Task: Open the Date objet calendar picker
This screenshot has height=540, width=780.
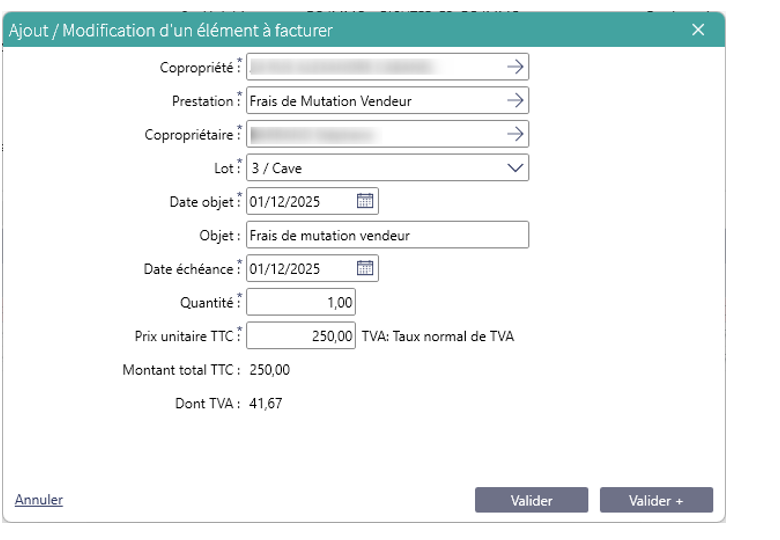Action: tap(365, 201)
